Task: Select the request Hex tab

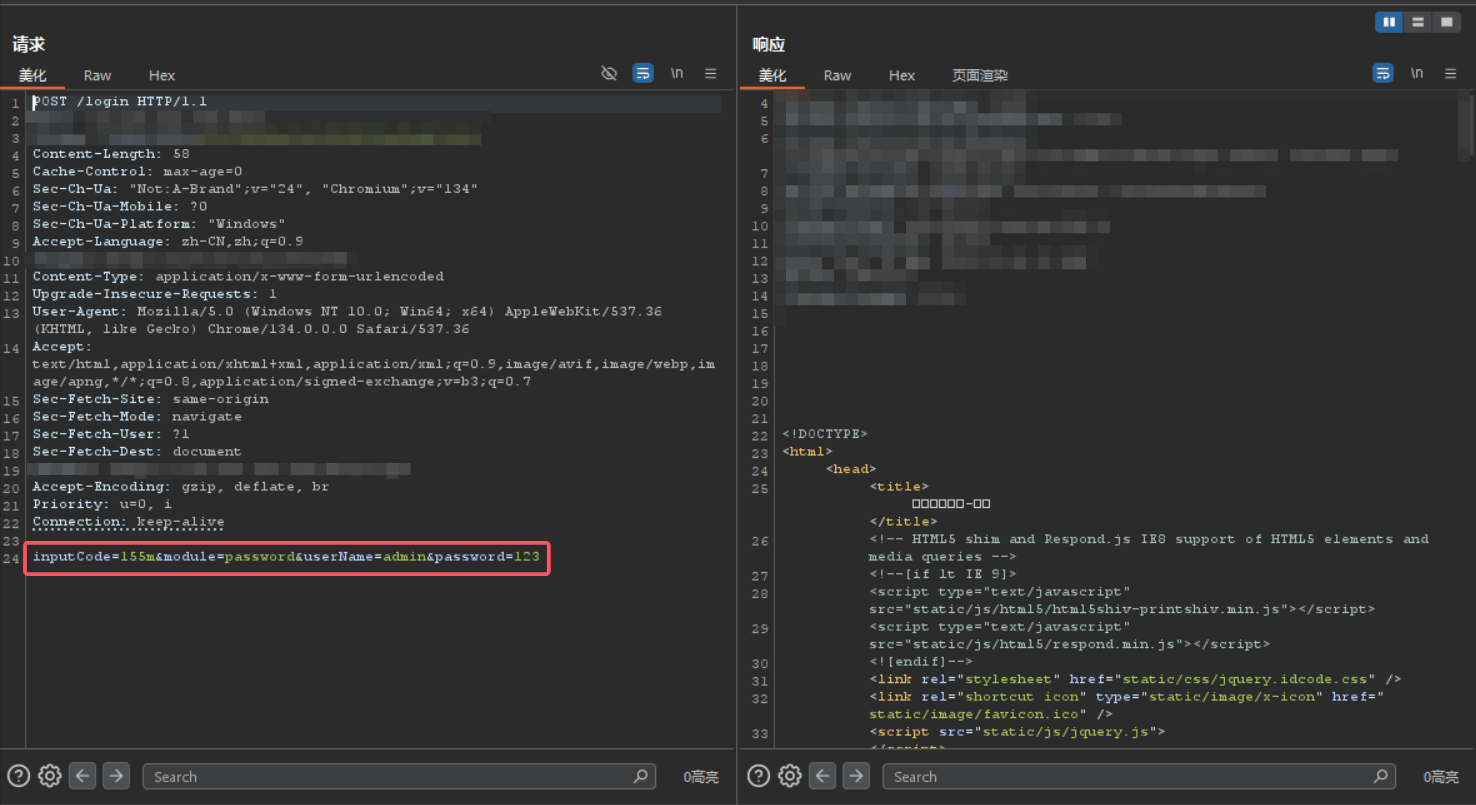Action: coord(162,75)
